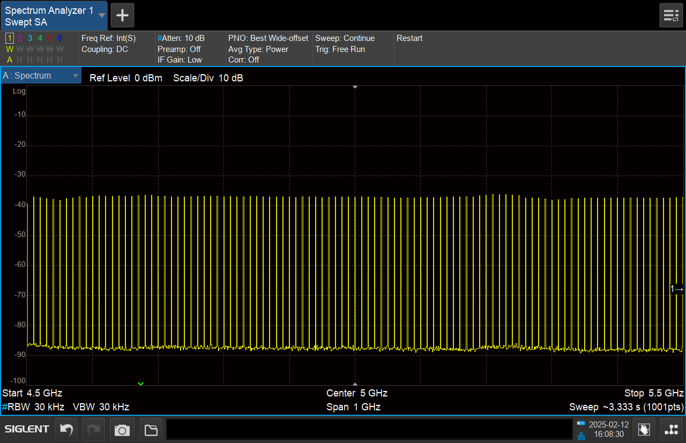
Task: Expand the 'A: Spectrum' window dropdown
Action: pos(75,76)
